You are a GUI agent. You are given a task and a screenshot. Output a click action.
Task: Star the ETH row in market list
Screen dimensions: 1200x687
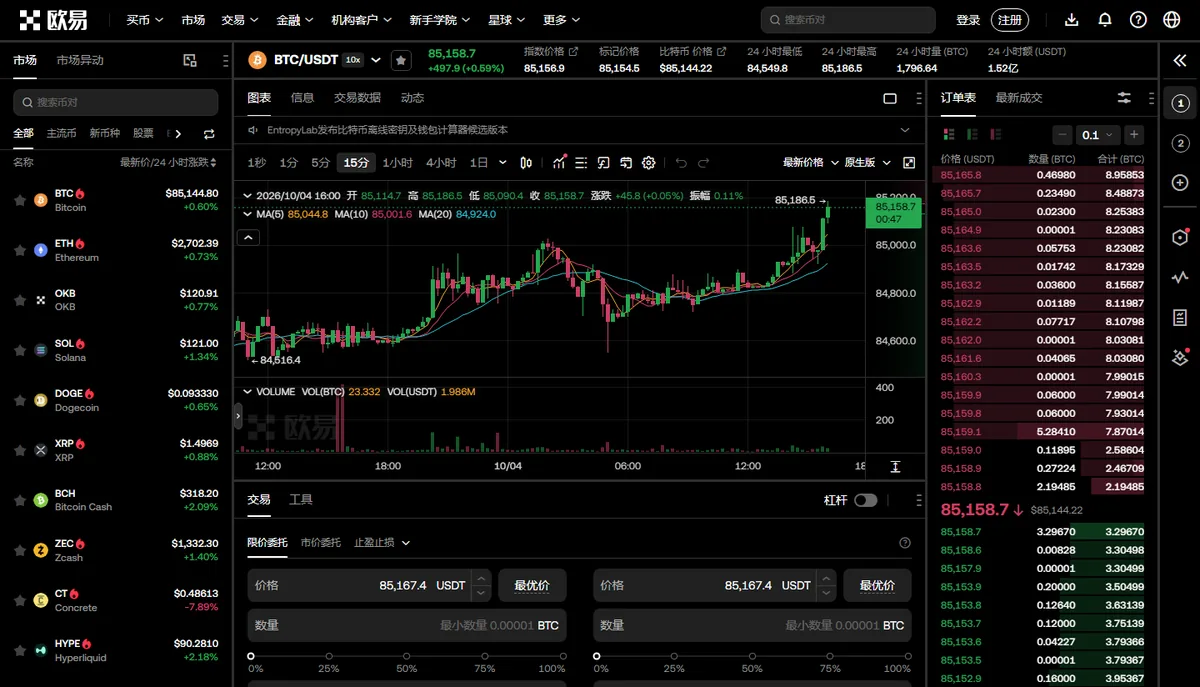point(19,250)
